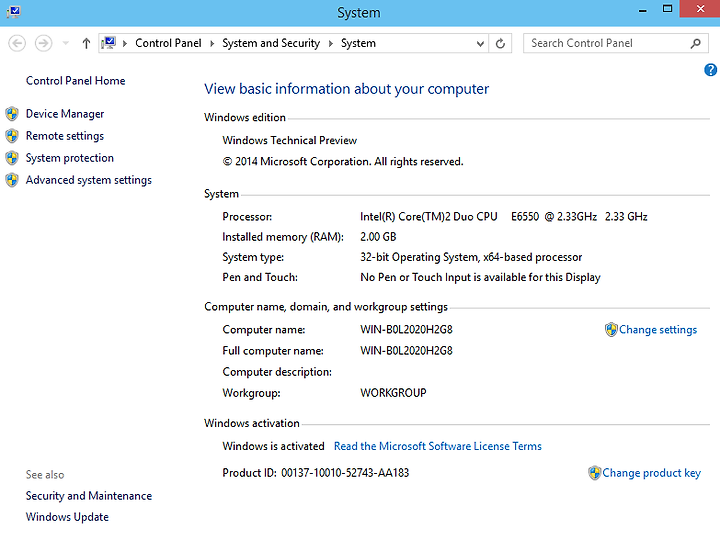Expand the chevron before Control Panel
The width and height of the screenshot is (720, 540).
pos(124,43)
